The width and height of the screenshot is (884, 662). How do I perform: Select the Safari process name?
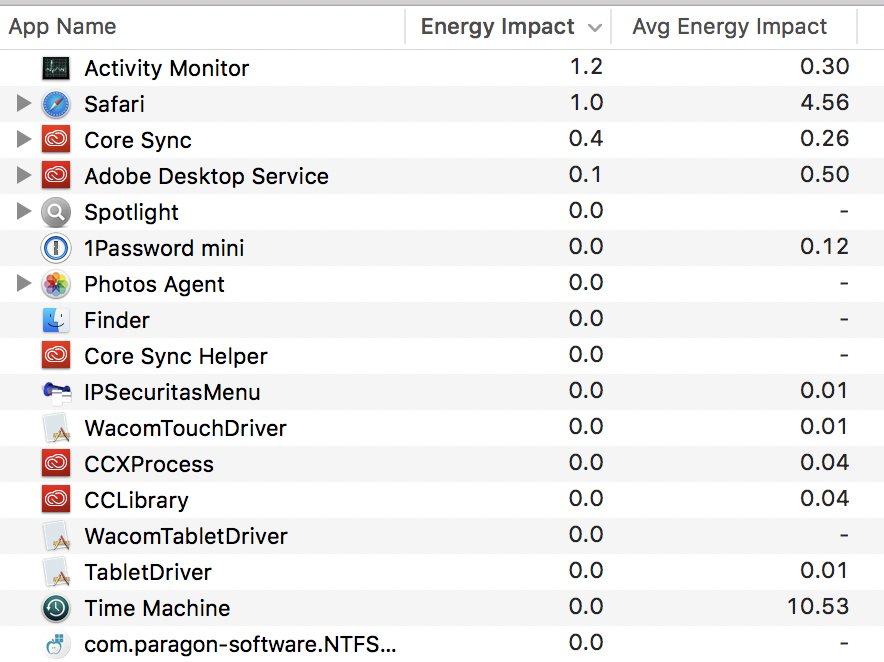pos(114,104)
